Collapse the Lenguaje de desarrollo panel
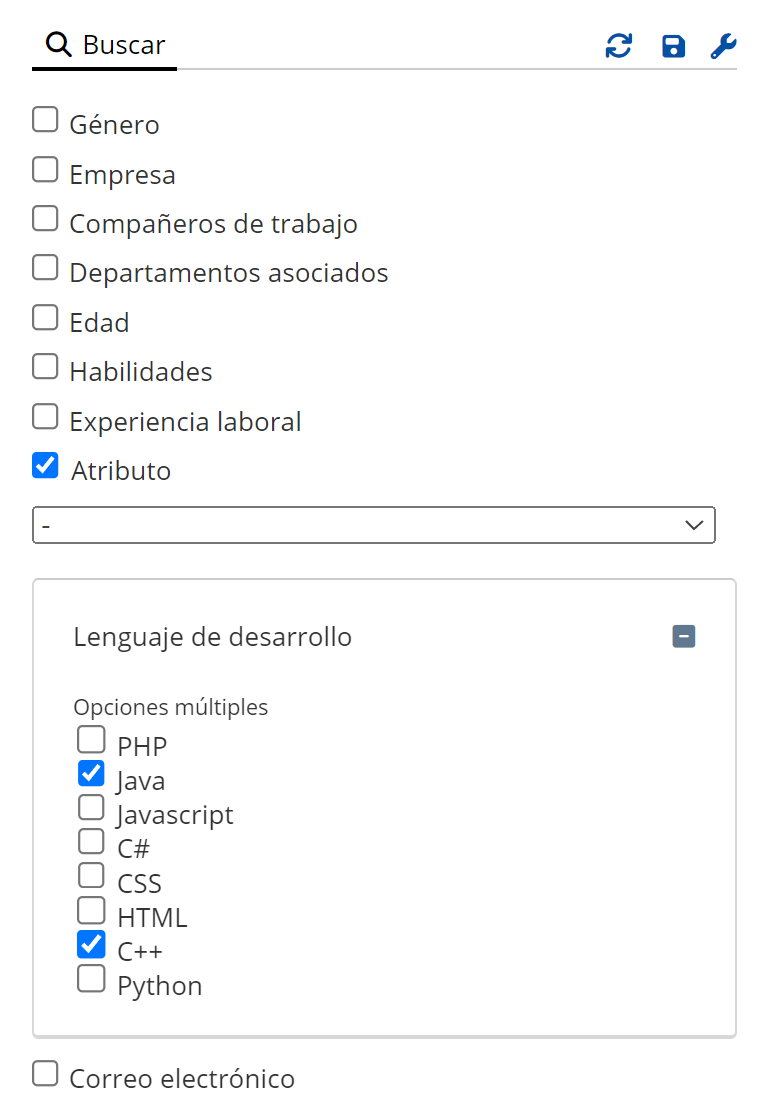Viewport: 762px width, 1104px height. (x=684, y=637)
